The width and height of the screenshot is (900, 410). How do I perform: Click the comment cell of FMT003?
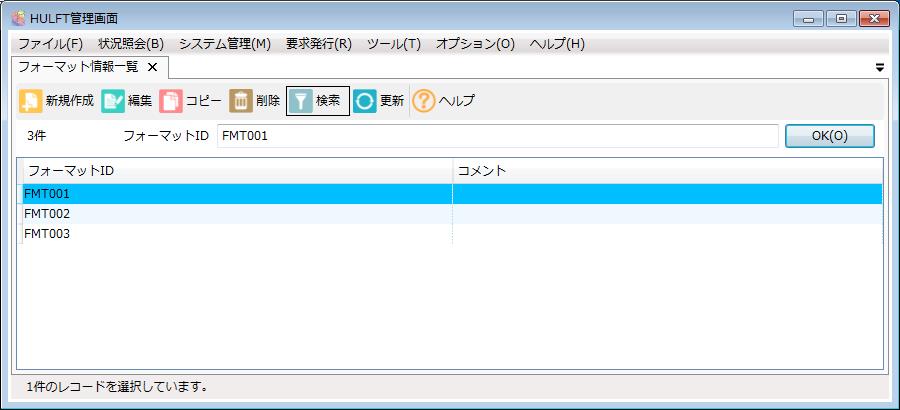coord(668,234)
